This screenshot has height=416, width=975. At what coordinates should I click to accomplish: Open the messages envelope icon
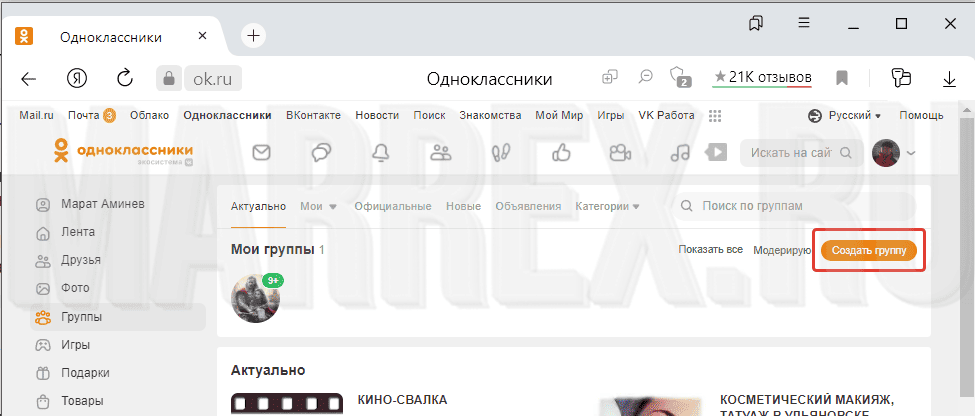click(x=261, y=152)
